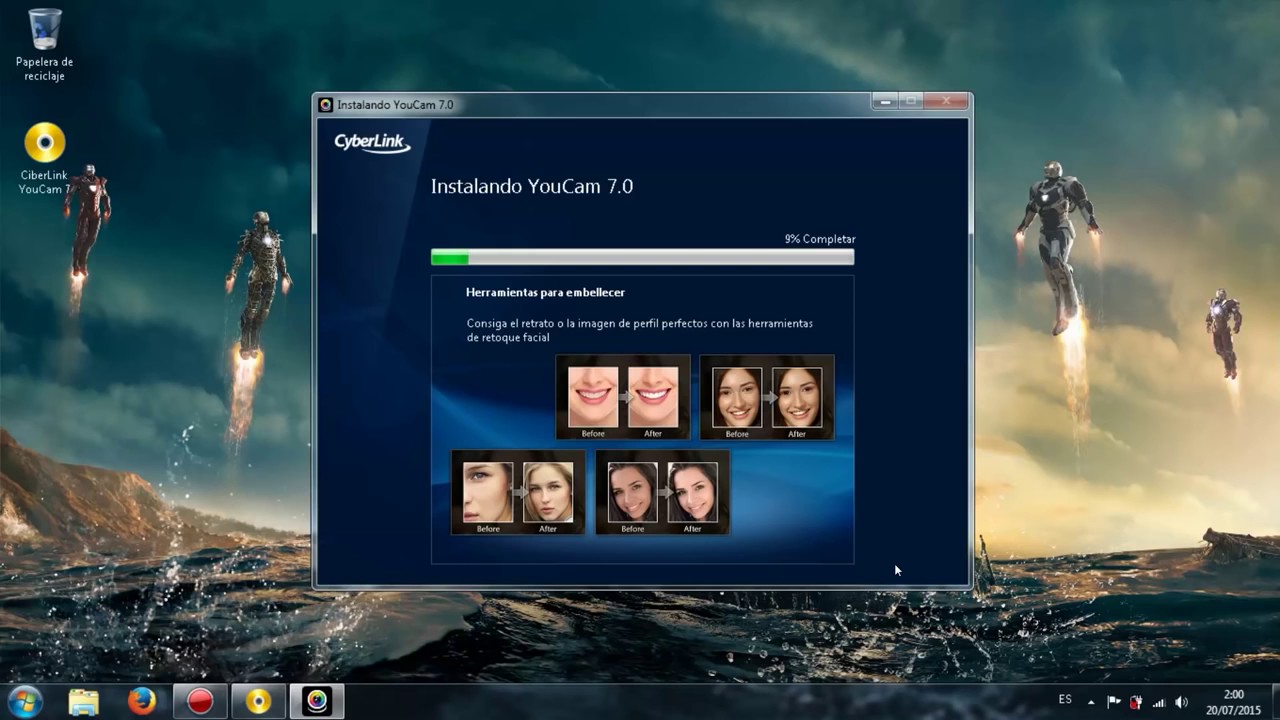Click the installation progress bar
This screenshot has width=1280, height=720.
[x=642, y=258]
